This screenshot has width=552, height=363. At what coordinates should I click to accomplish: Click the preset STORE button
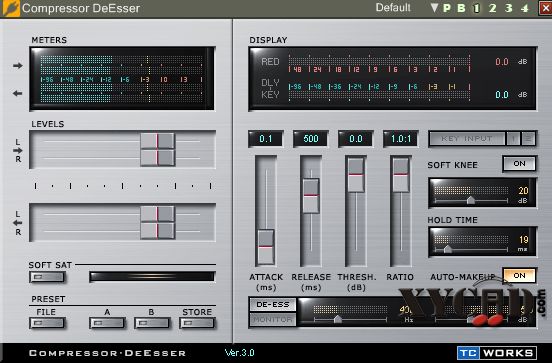(197, 323)
